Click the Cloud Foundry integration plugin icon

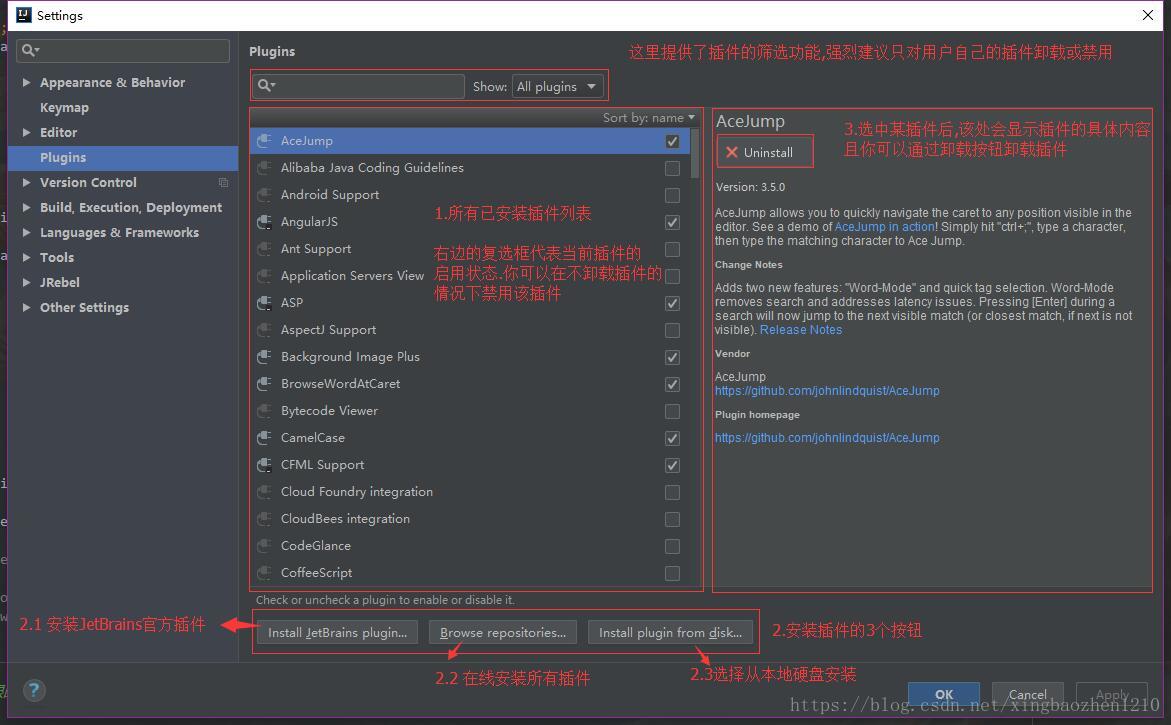pyautogui.click(x=264, y=492)
